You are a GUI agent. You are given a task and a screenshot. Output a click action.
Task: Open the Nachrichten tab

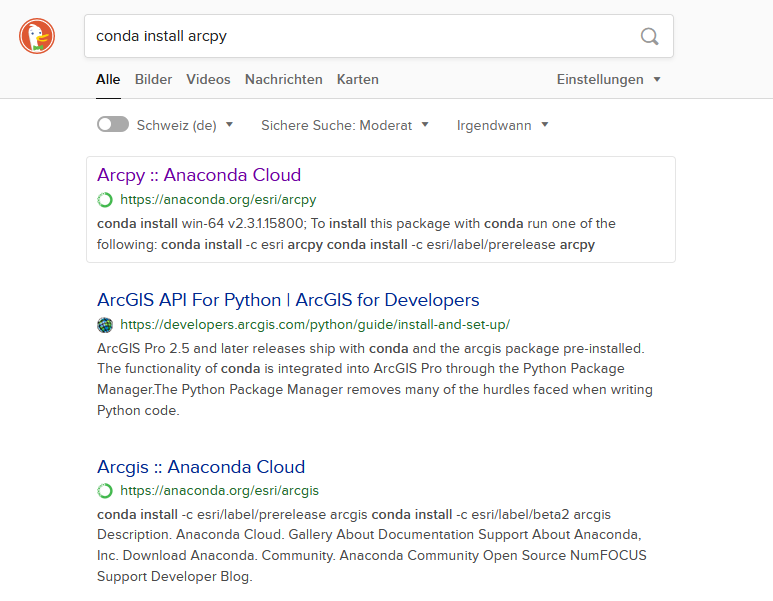283,79
